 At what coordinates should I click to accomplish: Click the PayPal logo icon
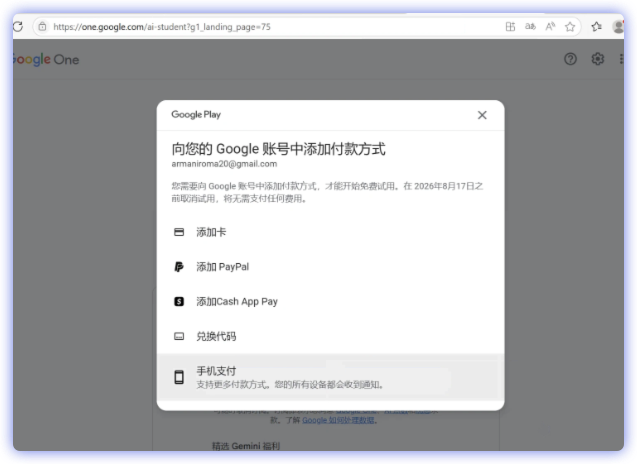click(179, 267)
